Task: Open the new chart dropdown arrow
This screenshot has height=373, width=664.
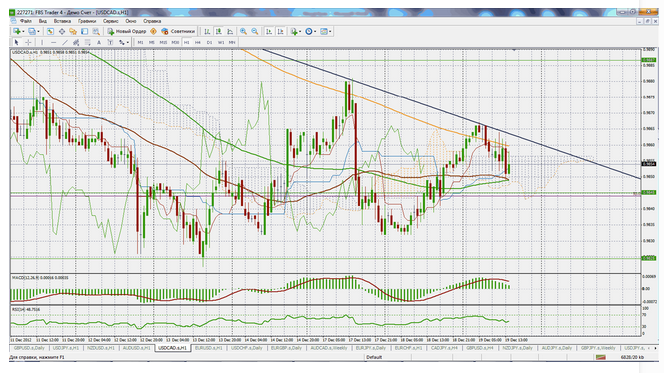Action: [23, 31]
